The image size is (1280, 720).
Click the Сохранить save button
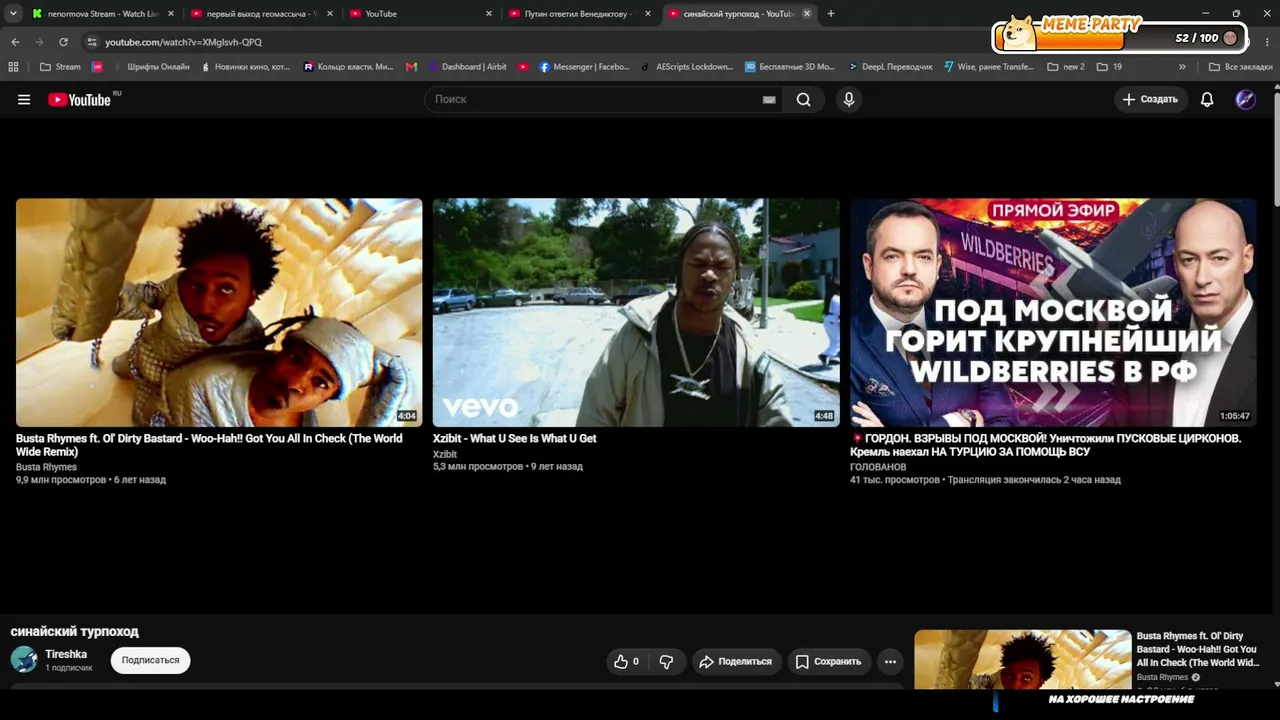pos(828,661)
